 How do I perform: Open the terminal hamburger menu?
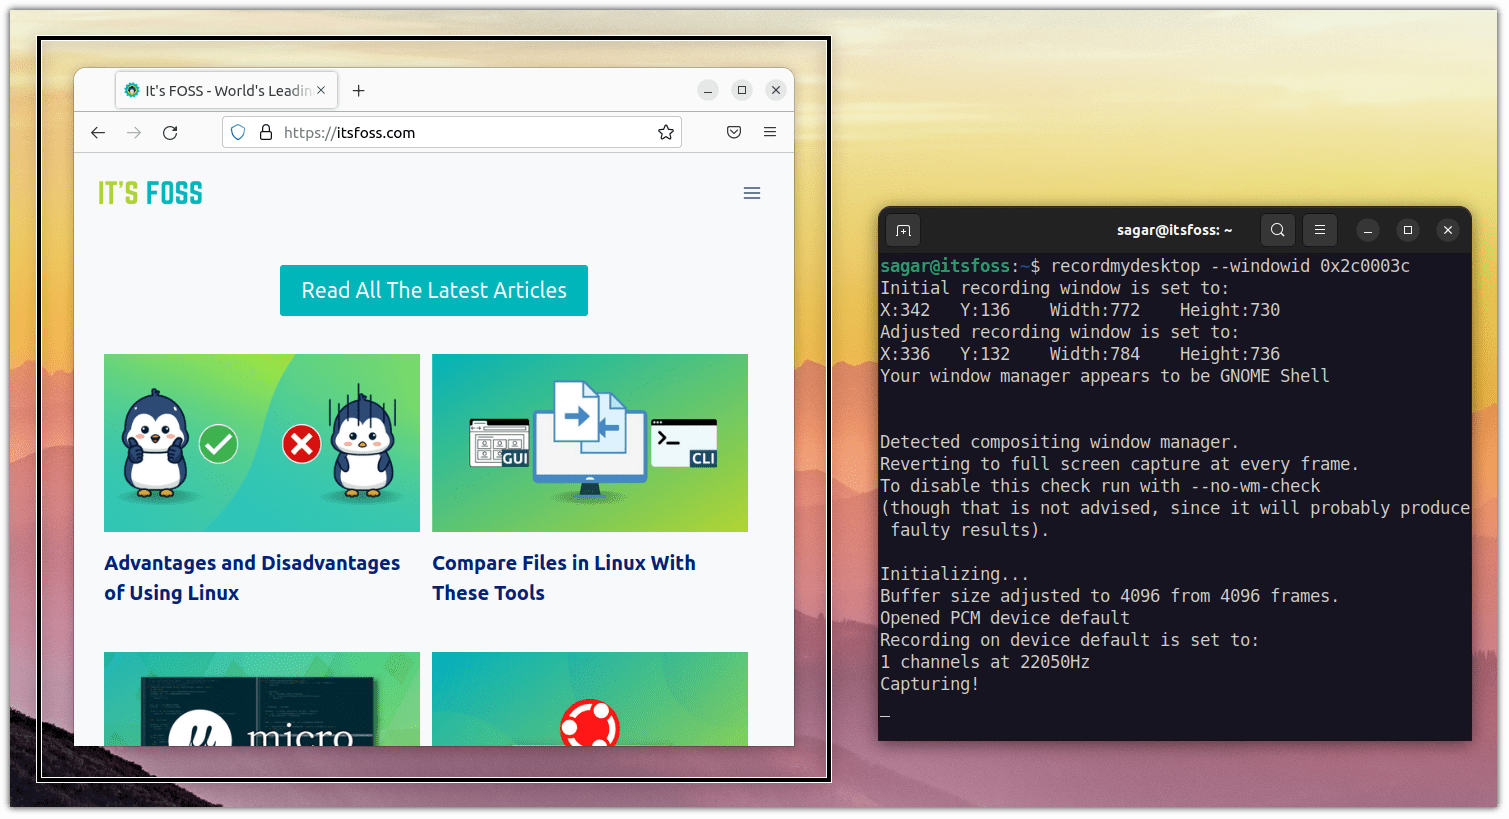click(1319, 229)
